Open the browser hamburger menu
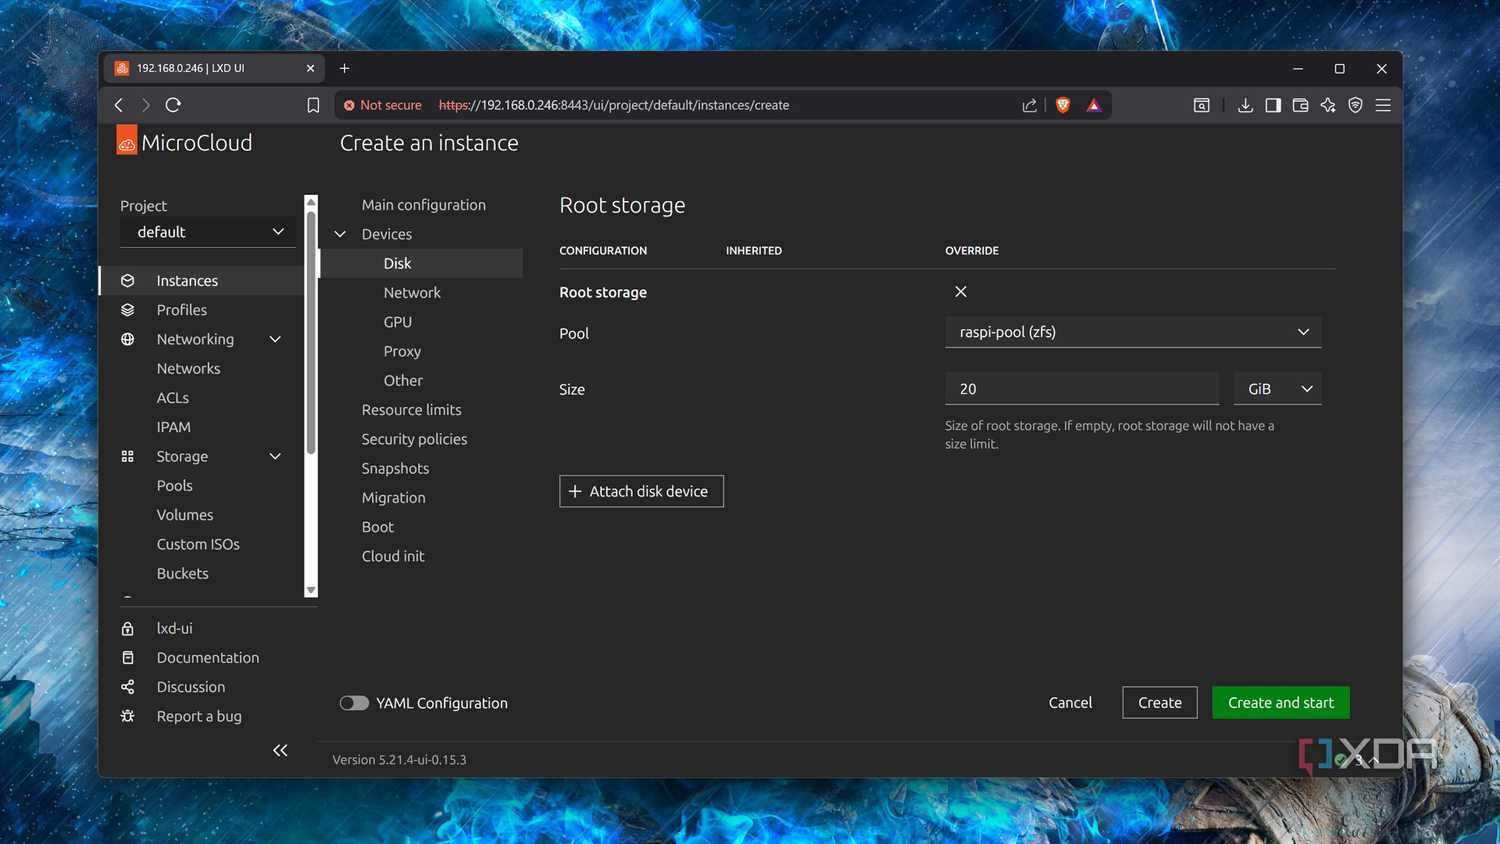Image resolution: width=1500 pixels, height=844 pixels. (1383, 105)
